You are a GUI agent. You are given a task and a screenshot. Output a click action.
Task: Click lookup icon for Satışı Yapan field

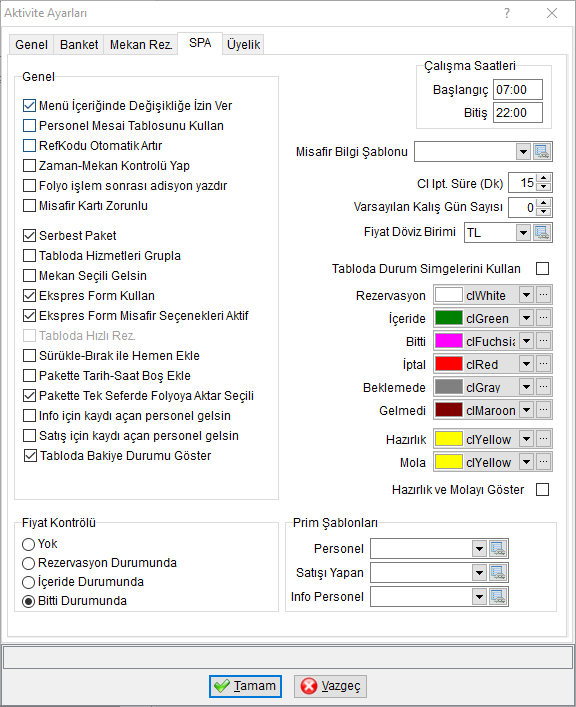click(x=498, y=573)
